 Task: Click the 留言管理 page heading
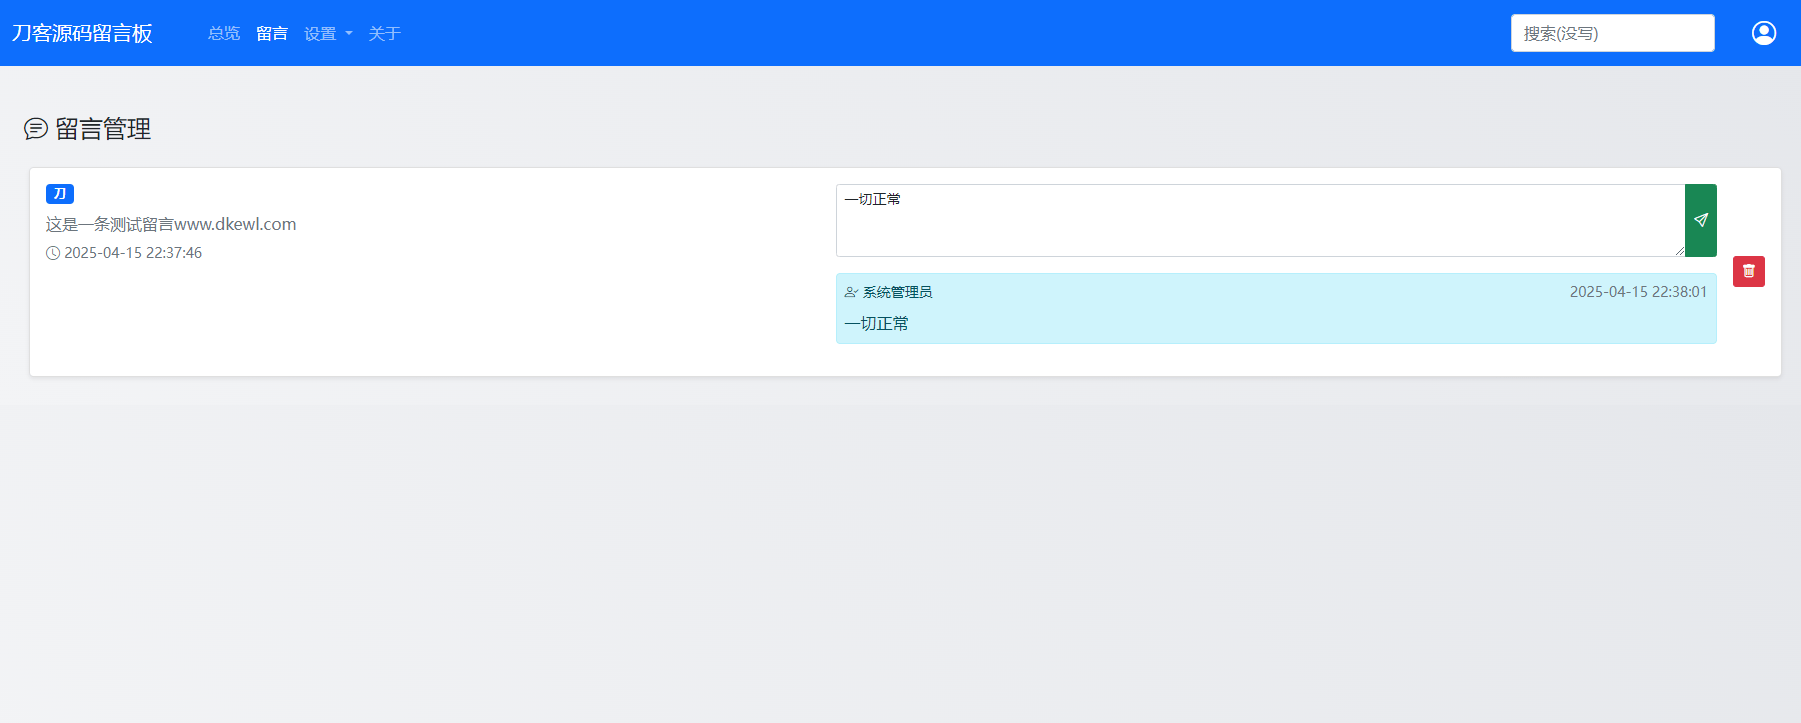(x=103, y=129)
